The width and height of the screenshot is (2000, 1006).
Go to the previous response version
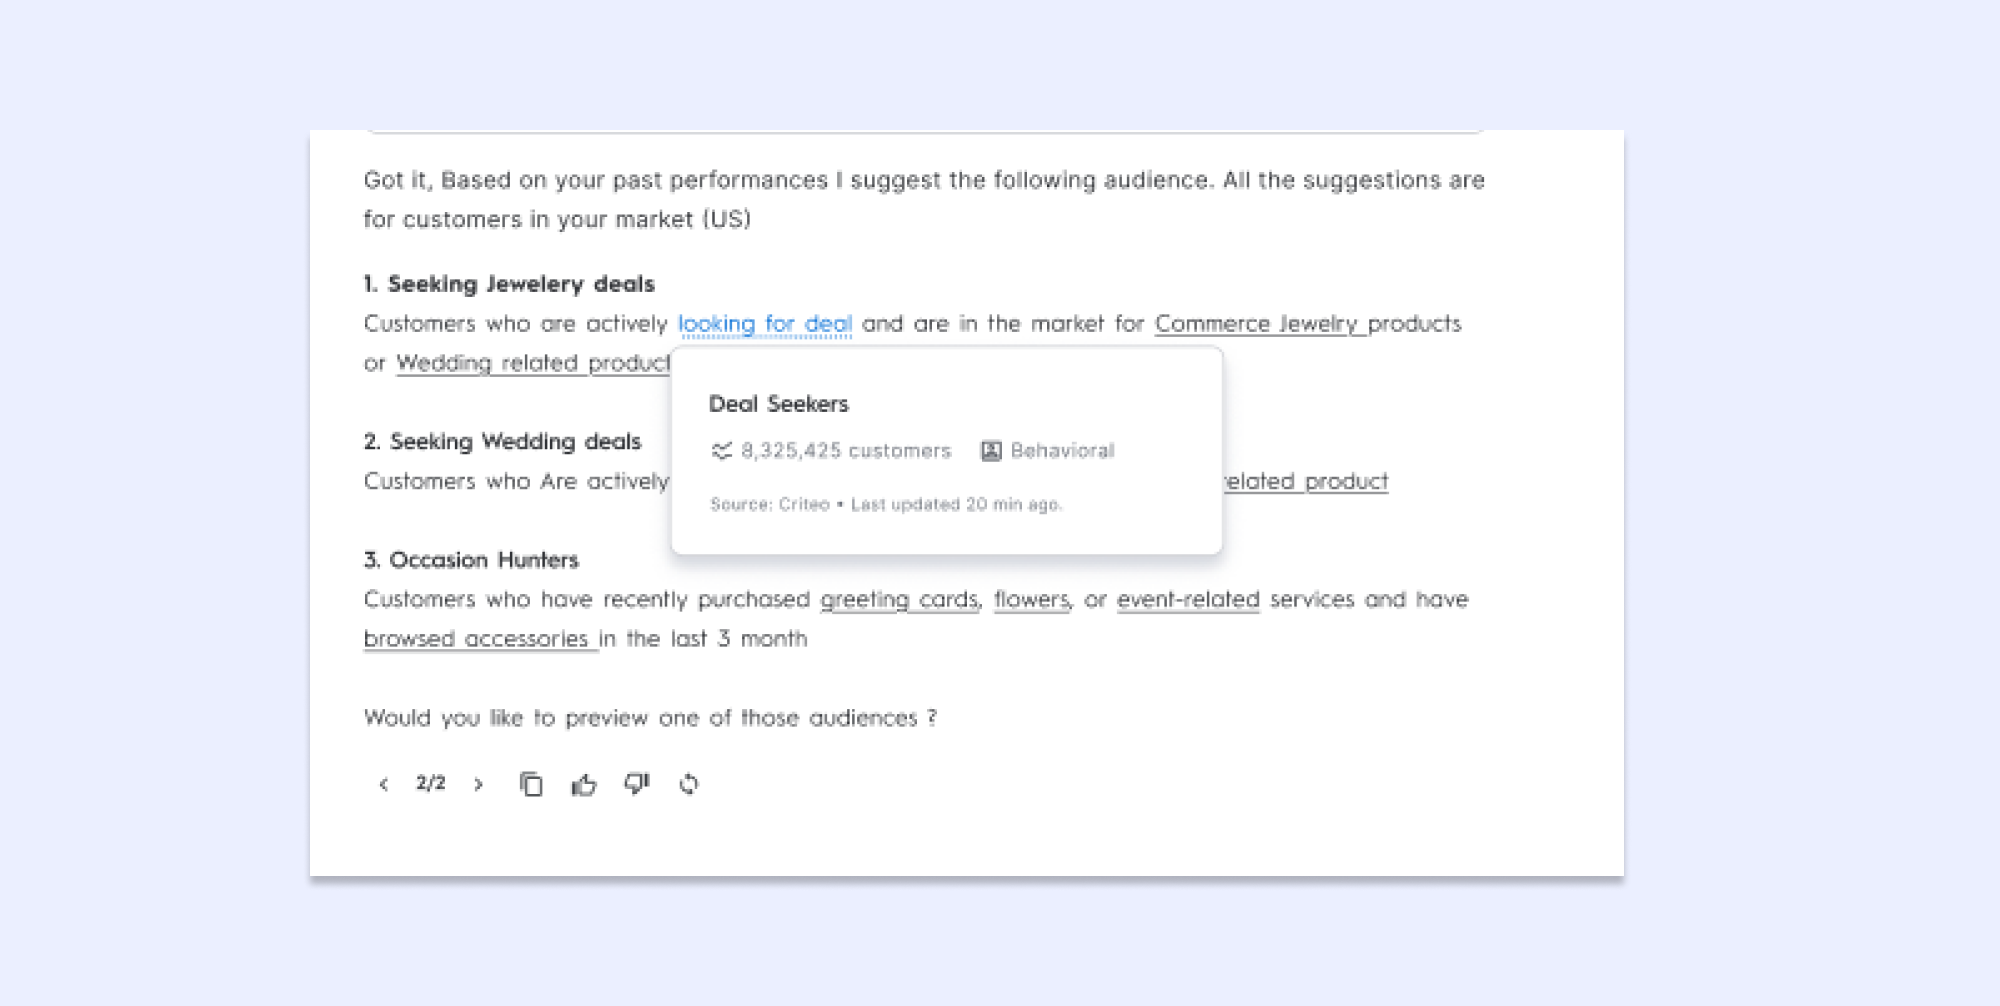point(383,785)
